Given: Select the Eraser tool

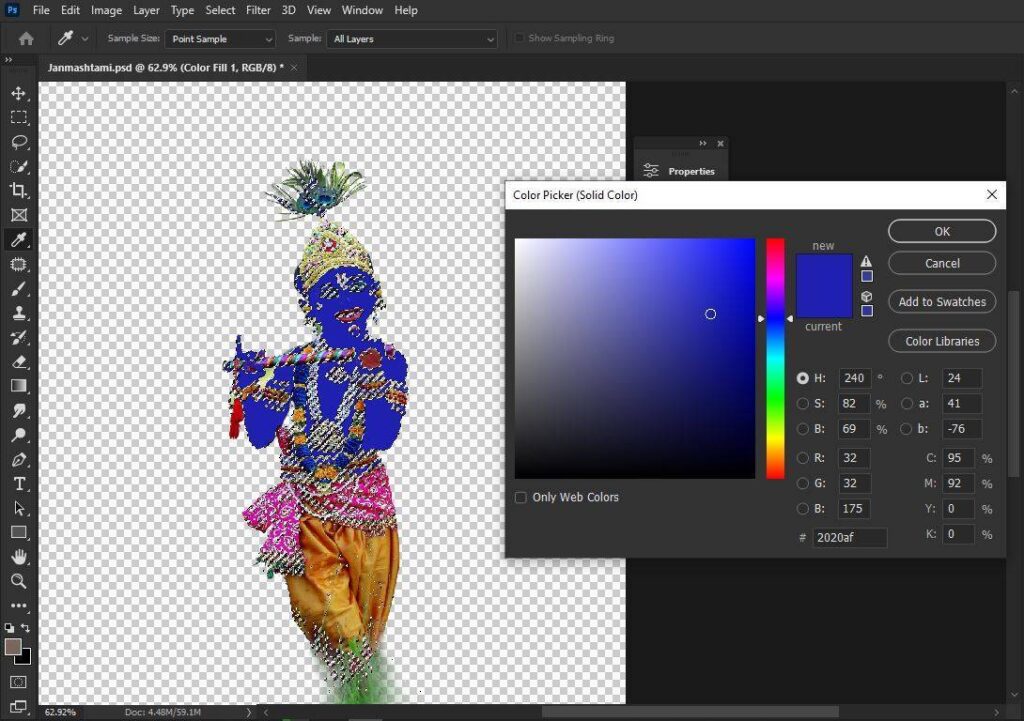Looking at the screenshot, I should click(18, 362).
